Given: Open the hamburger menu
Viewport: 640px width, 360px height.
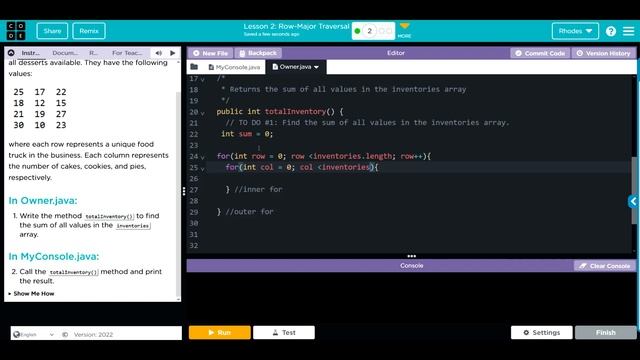Looking at the screenshot, I should pyautogui.click(x=629, y=31).
